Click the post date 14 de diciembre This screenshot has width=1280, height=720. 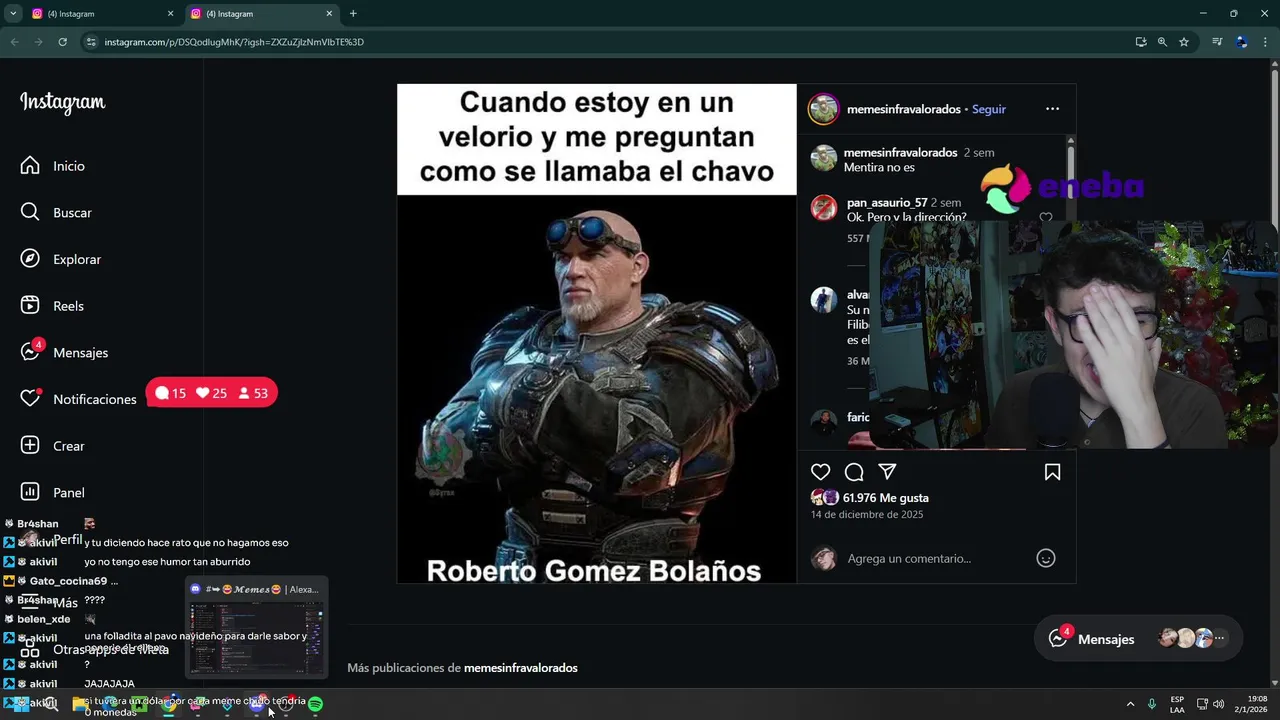click(867, 515)
